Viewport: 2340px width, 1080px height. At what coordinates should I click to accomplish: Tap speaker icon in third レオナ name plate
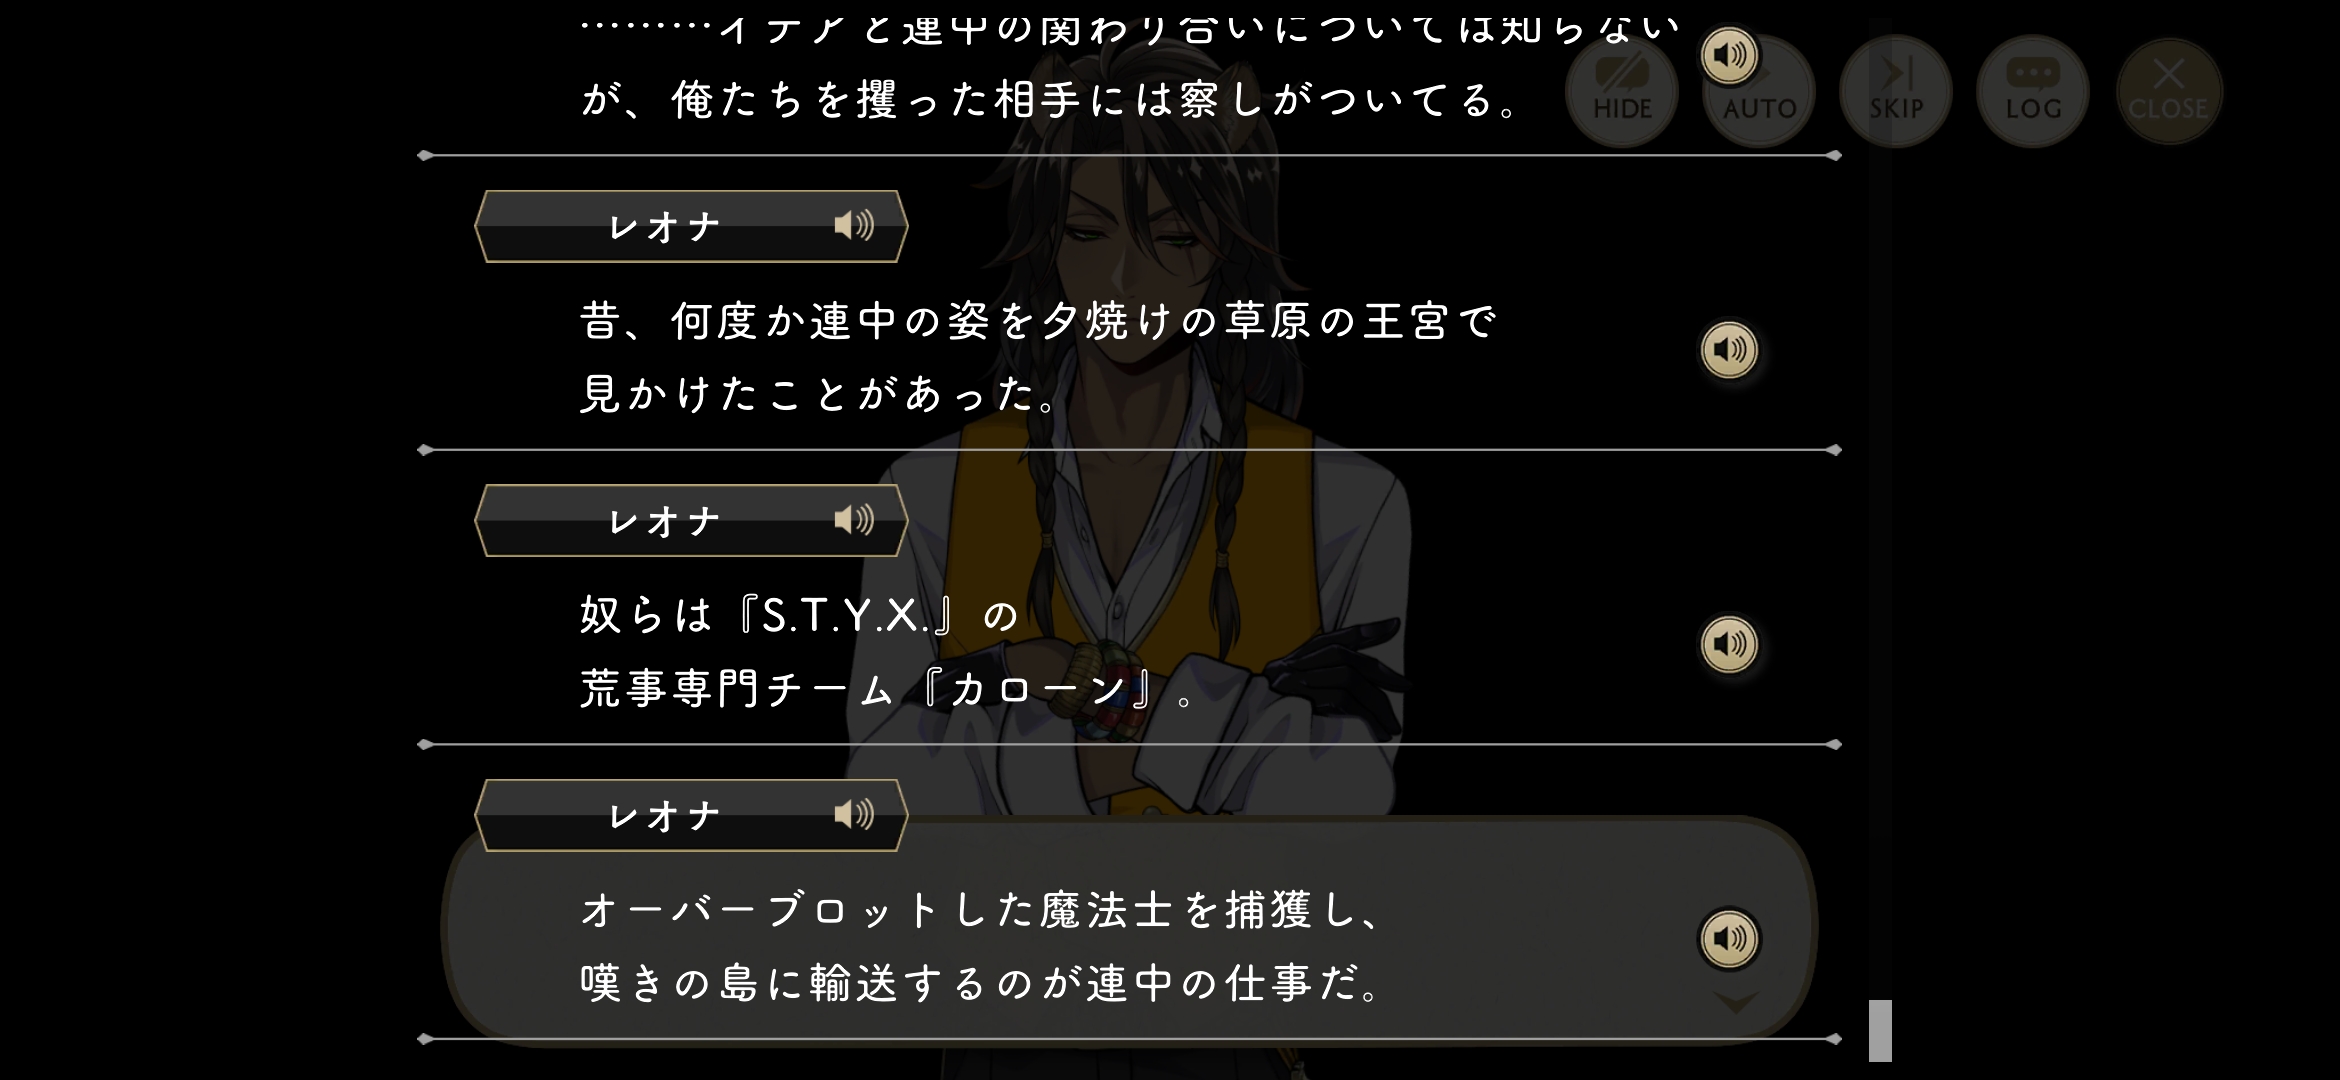pos(854,815)
